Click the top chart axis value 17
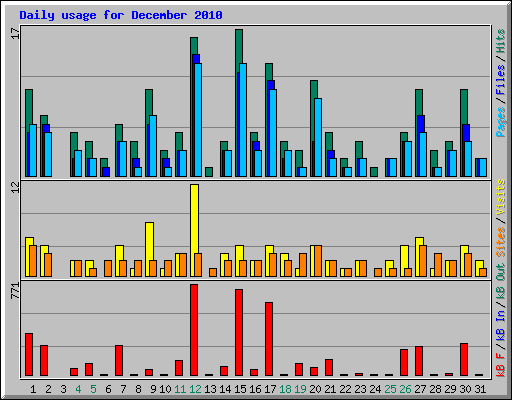The width and height of the screenshot is (512, 400). (16, 34)
